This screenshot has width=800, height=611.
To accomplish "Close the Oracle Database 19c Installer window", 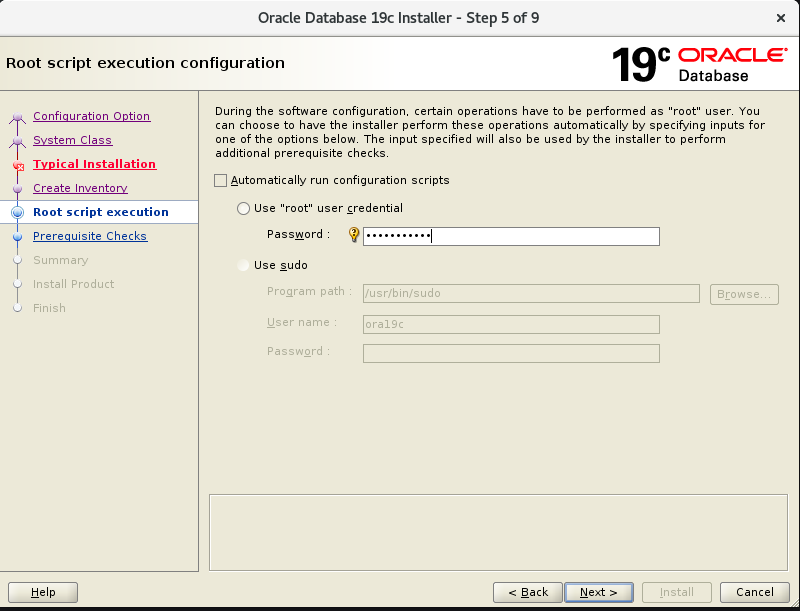I will pos(781,18).
